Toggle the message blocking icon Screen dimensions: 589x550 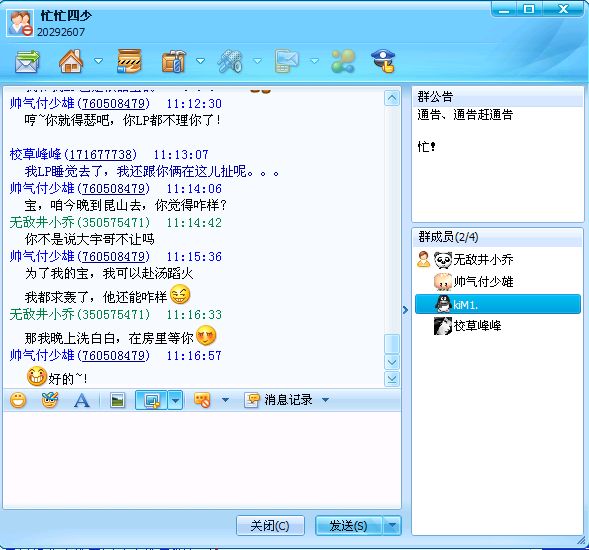[202, 400]
